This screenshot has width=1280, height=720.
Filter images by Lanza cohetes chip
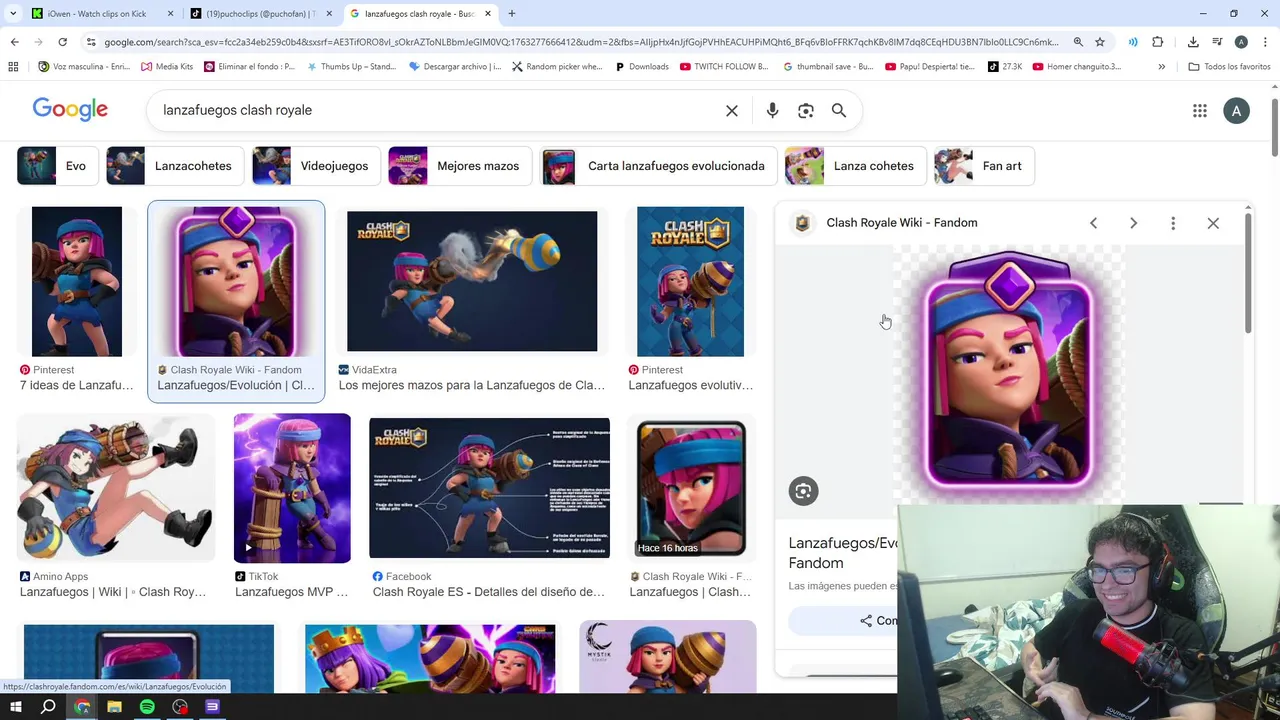tap(855, 166)
